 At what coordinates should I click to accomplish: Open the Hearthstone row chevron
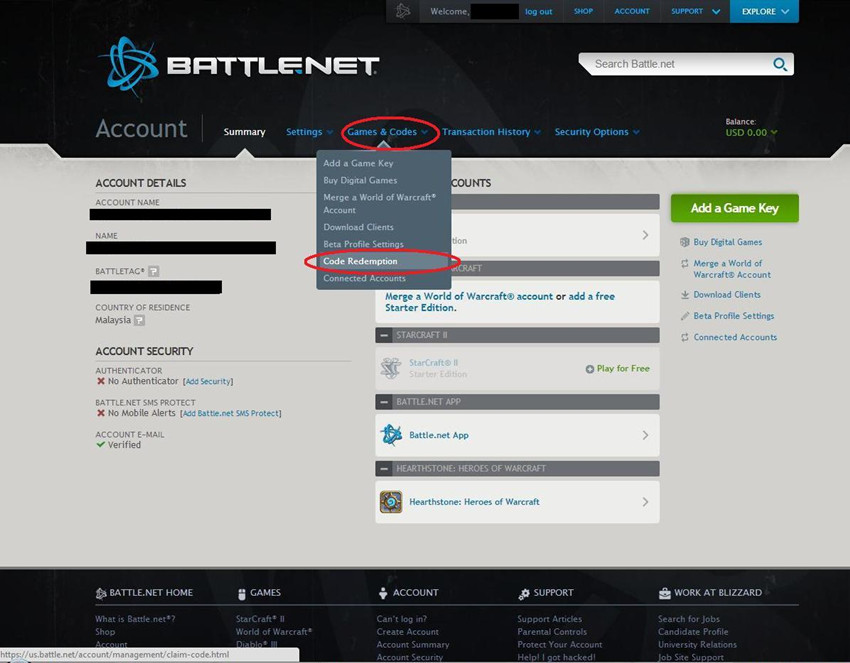645,502
